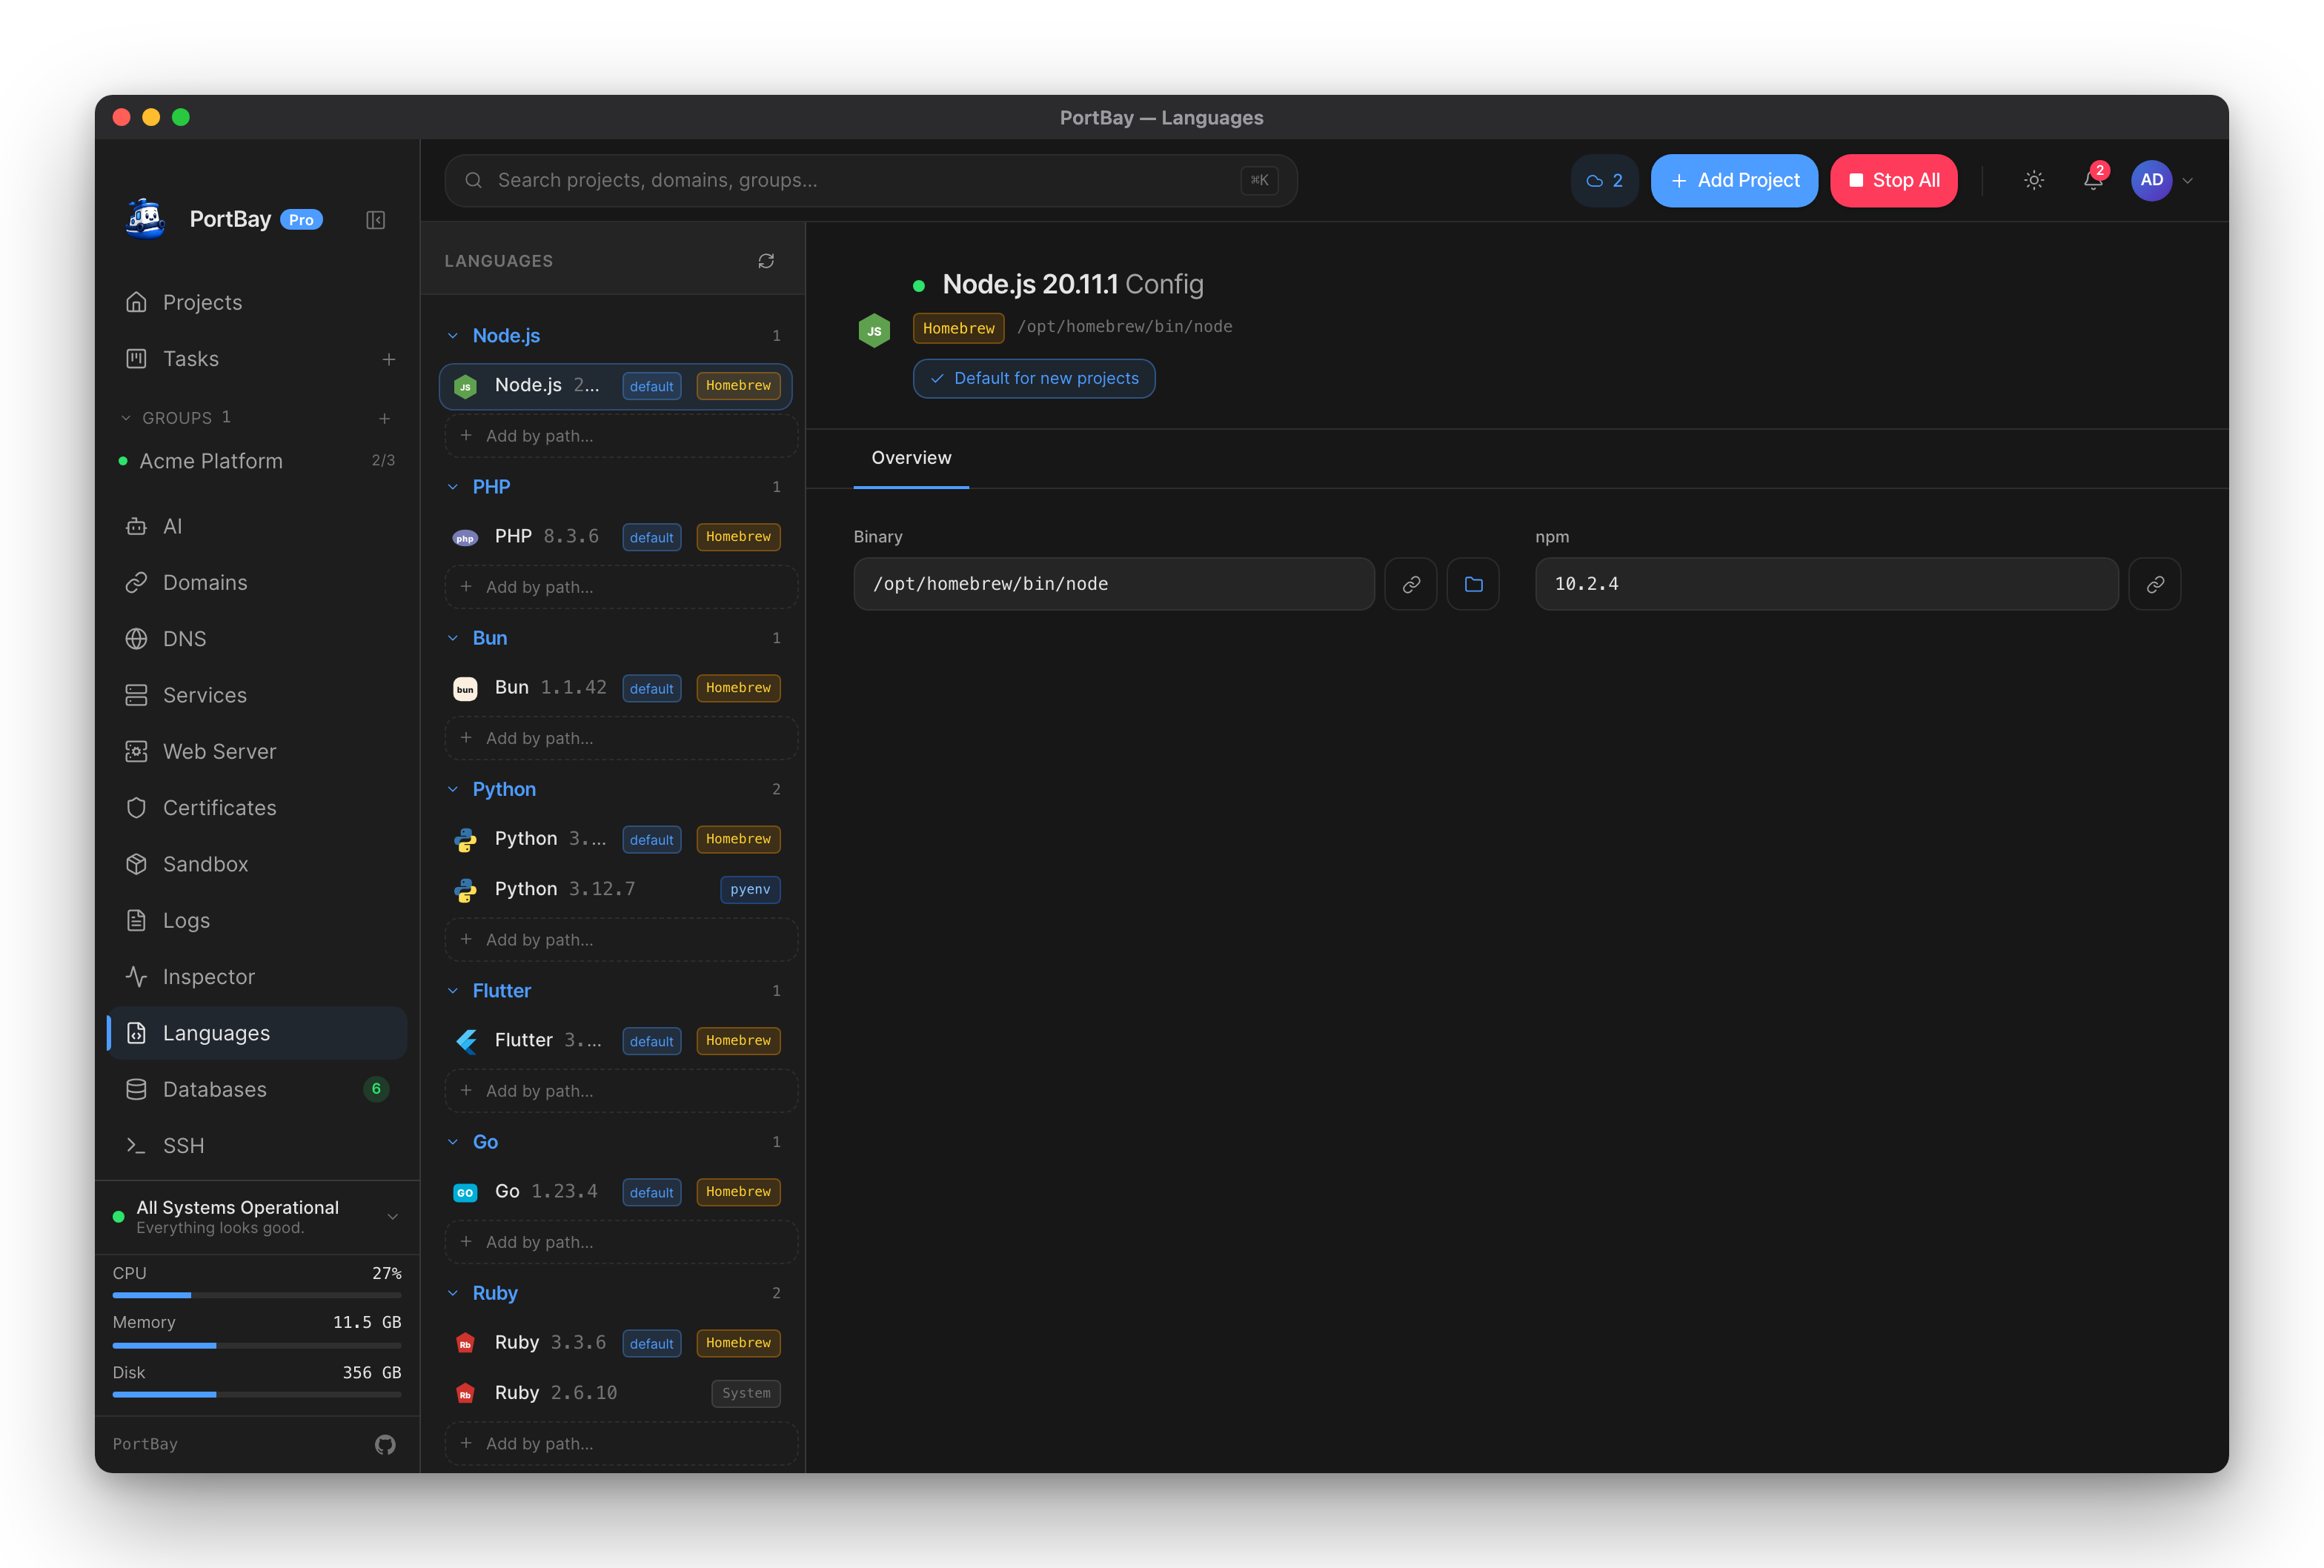
Task: Select the PHP 8.3.6 entry
Action: (616, 537)
